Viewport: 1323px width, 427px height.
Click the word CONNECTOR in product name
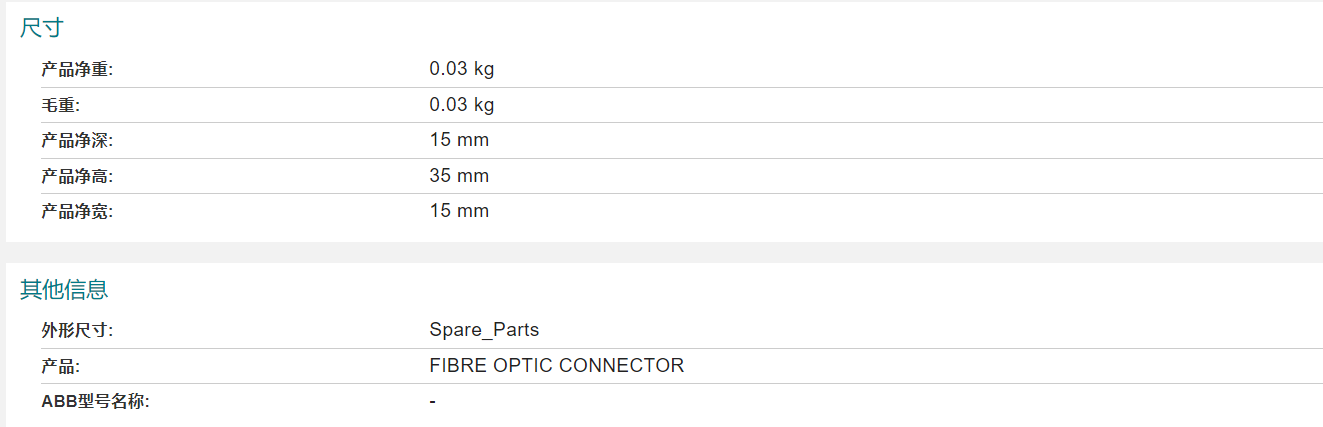(x=622, y=365)
